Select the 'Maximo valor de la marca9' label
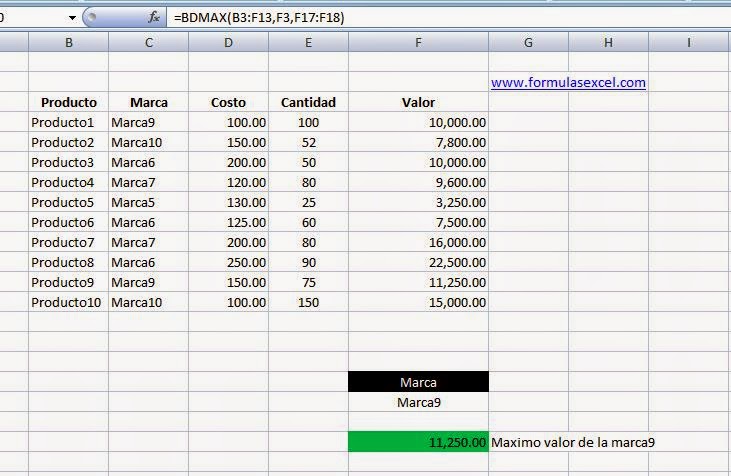731x476 pixels. coord(574,442)
